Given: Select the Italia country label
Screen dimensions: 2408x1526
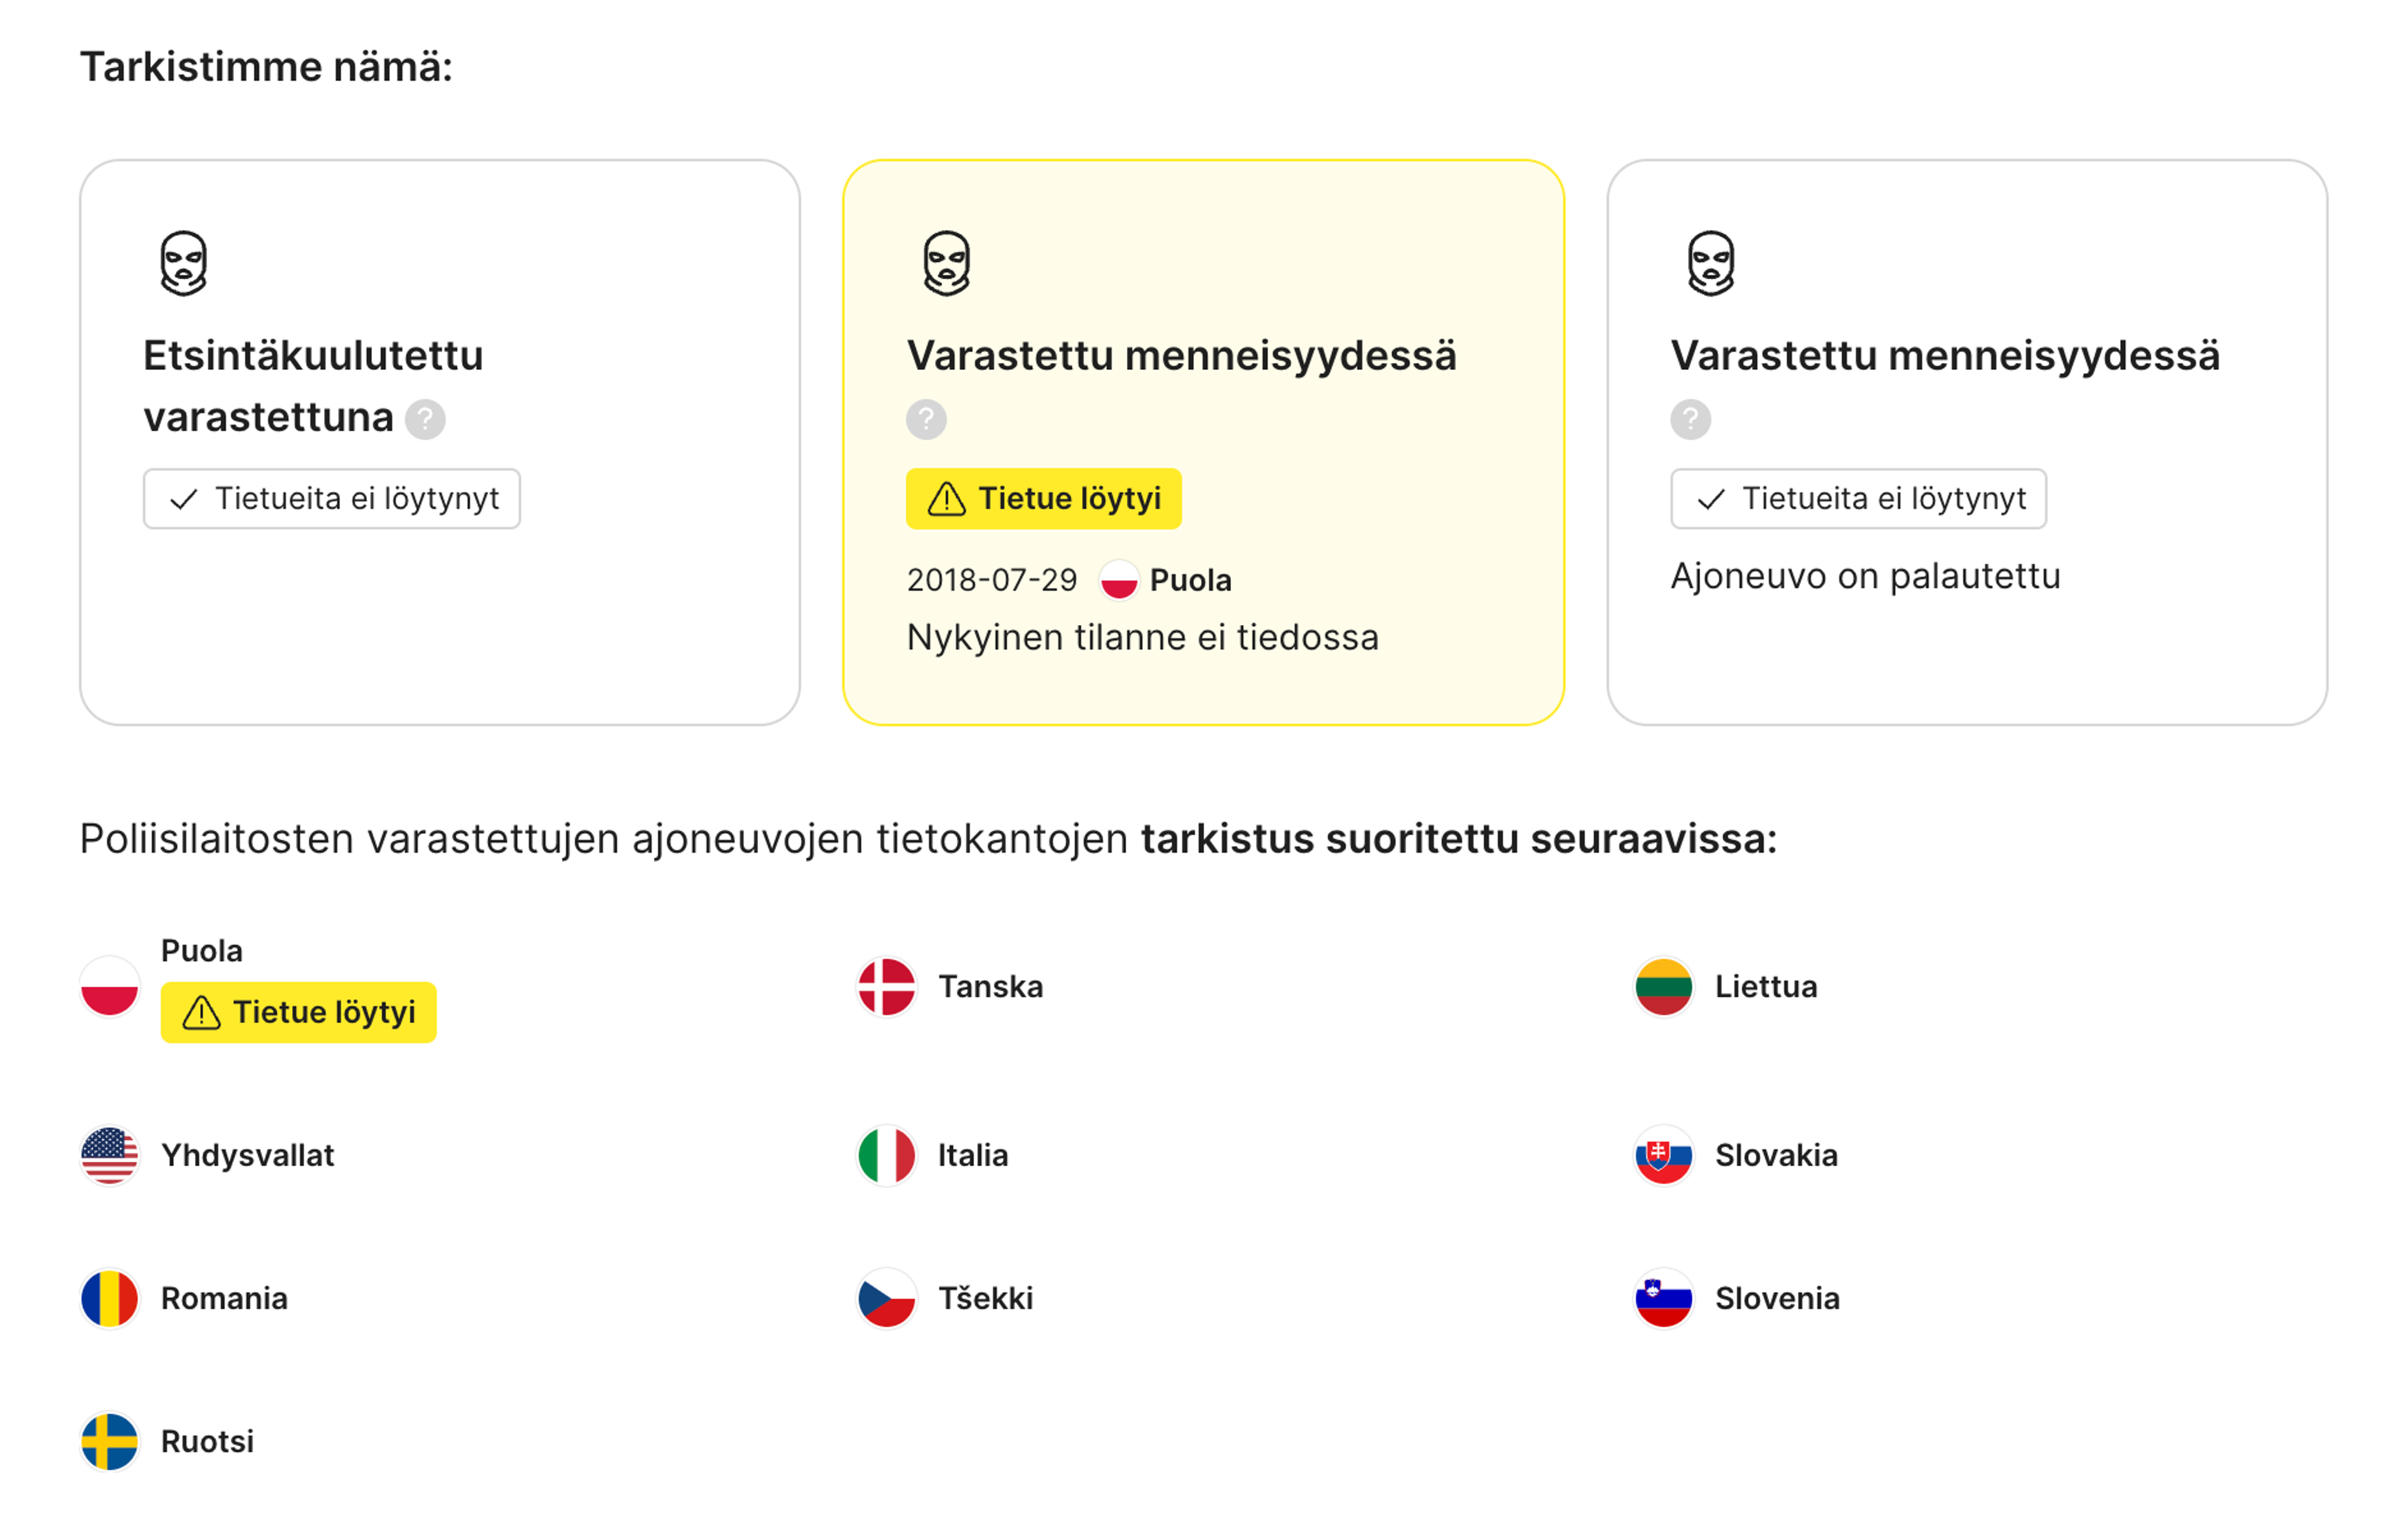Looking at the screenshot, I should tap(973, 1156).
